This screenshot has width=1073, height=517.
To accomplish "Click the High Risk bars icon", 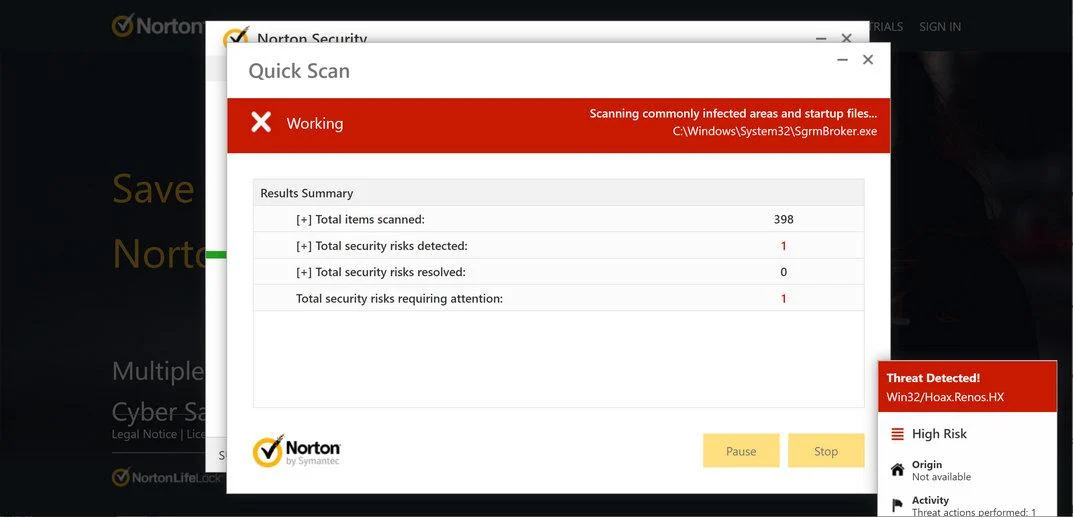I will (897, 434).
